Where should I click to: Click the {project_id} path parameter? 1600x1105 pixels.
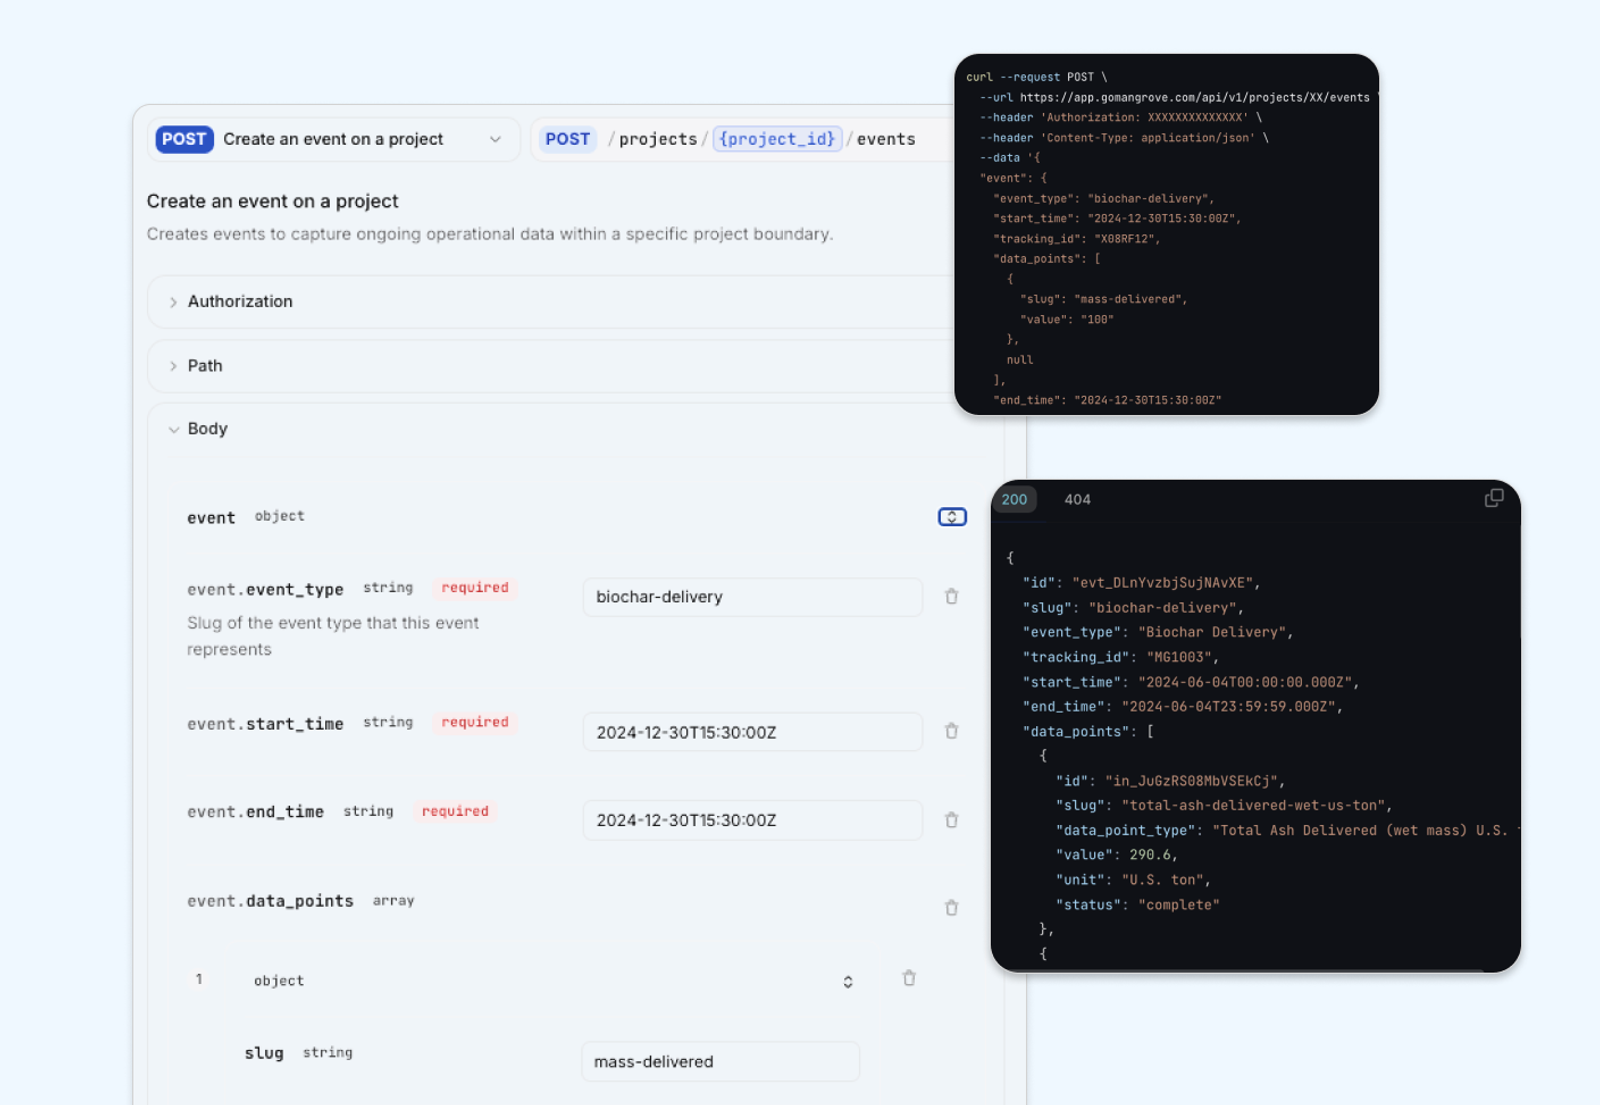tap(777, 139)
